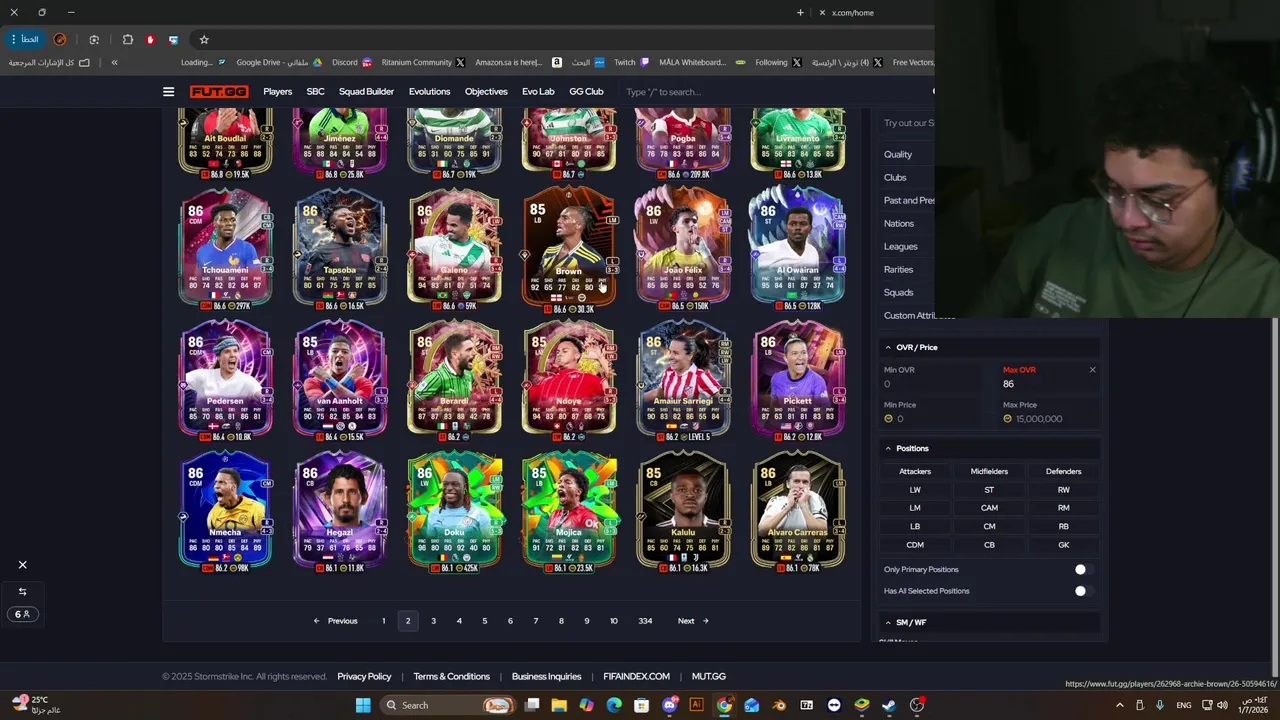The width and height of the screenshot is (1280, 720).
Task: Select the Attackers position group
Action: (915, 471)
